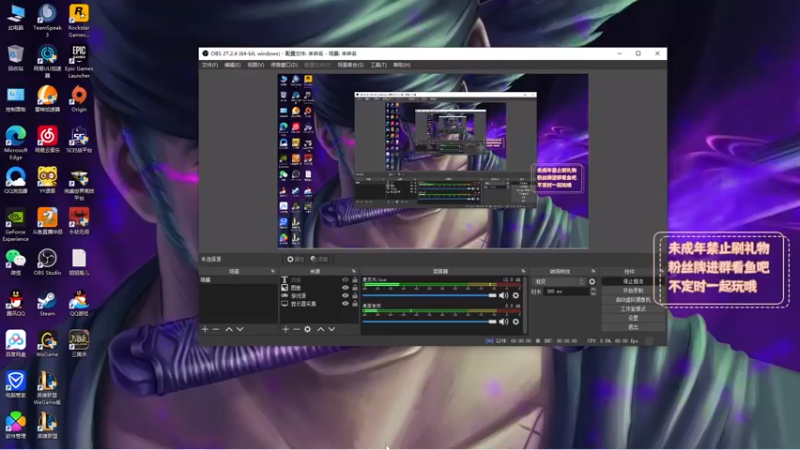Move scene down in Scenes panel
This screenshot has height=450, width=800.
click(x=240, y=330)
